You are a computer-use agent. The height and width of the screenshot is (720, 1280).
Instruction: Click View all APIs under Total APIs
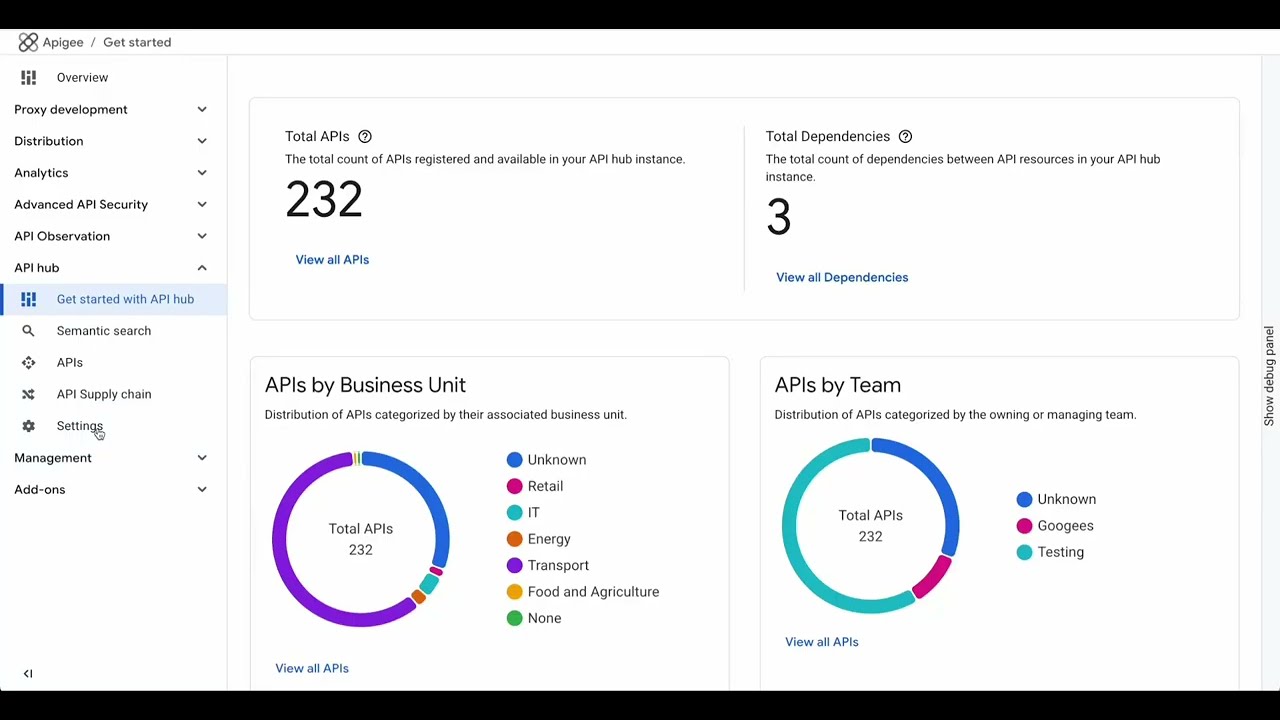(x=332, y=260)
